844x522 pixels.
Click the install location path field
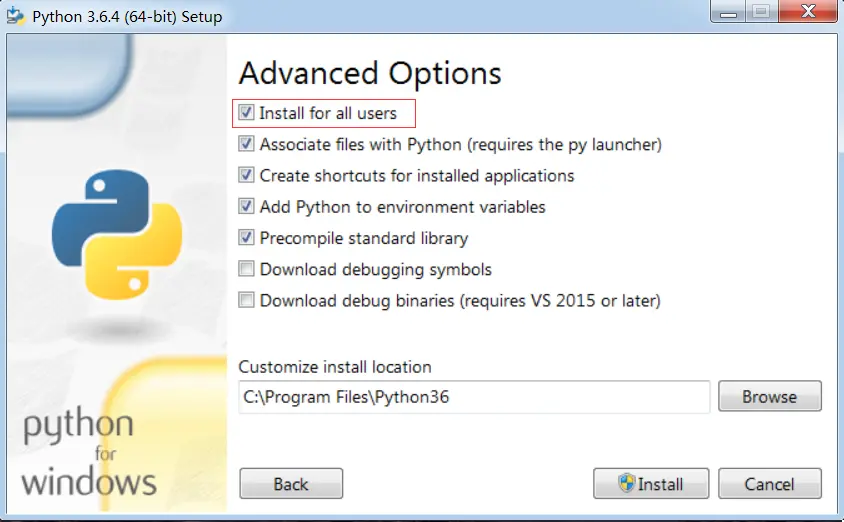point(474,397)
